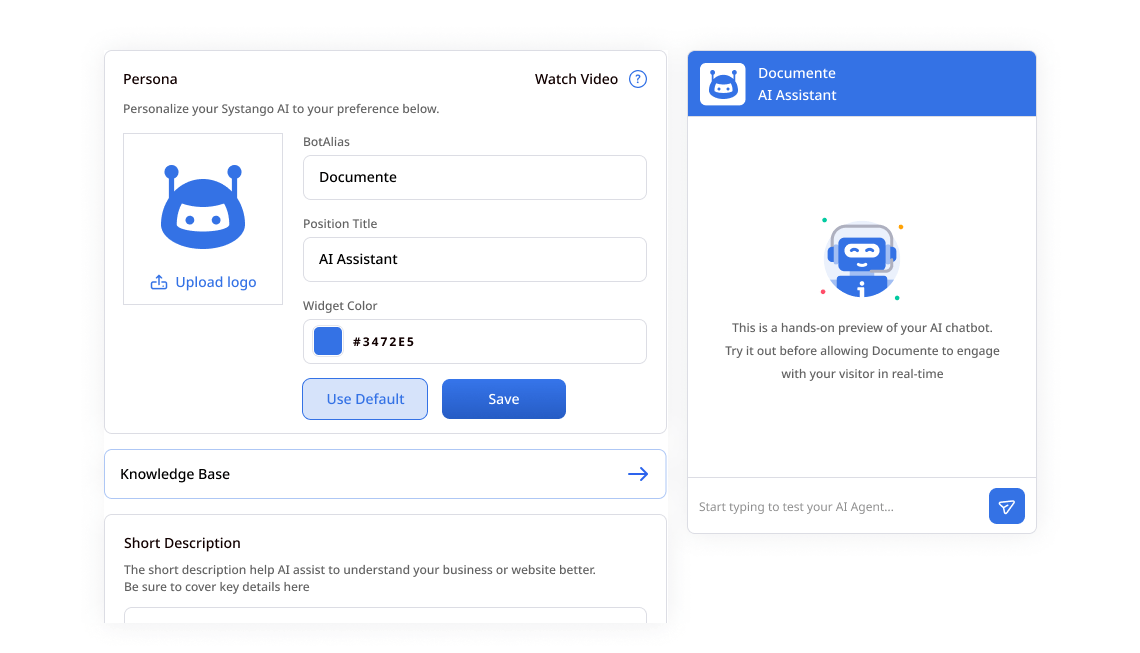Edit the #3472E5 hex color value

(385, 341)
